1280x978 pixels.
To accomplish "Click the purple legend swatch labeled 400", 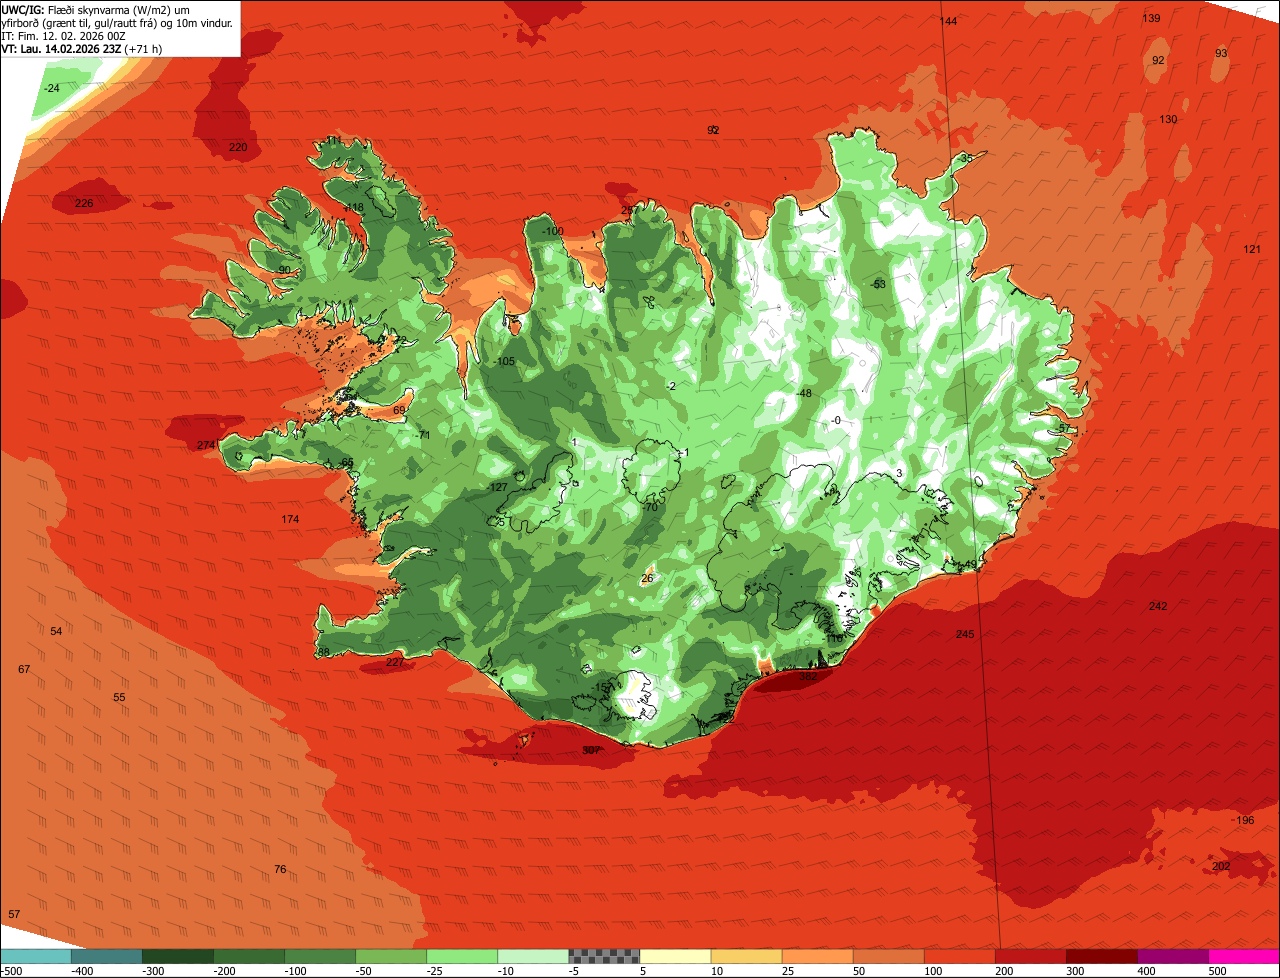I will 1173,956.
